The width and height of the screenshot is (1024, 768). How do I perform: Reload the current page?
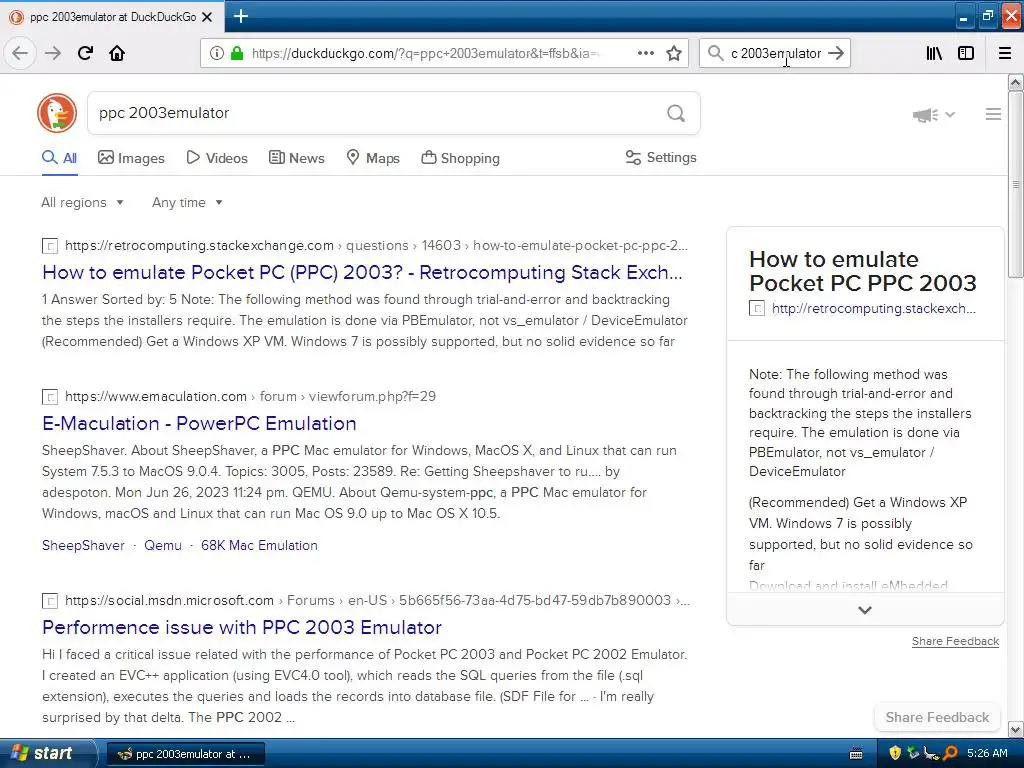[x=85, y=53]
